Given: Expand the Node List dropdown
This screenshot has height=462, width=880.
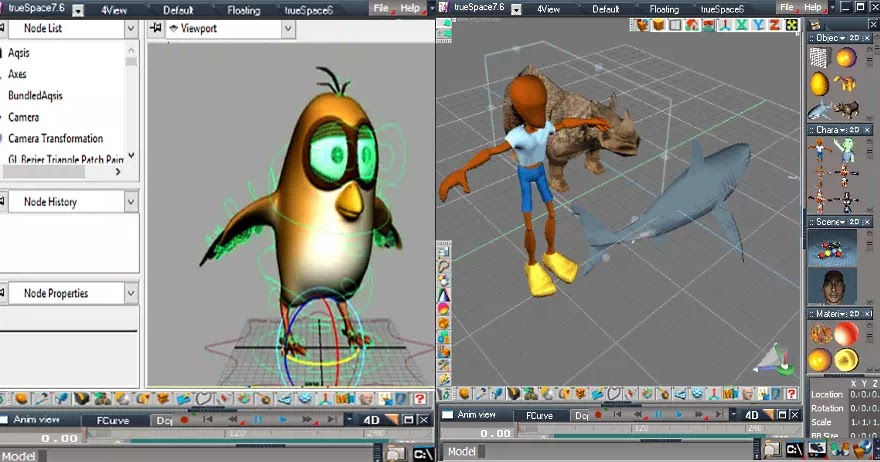Looking at the screenshot, I should 131,29.
